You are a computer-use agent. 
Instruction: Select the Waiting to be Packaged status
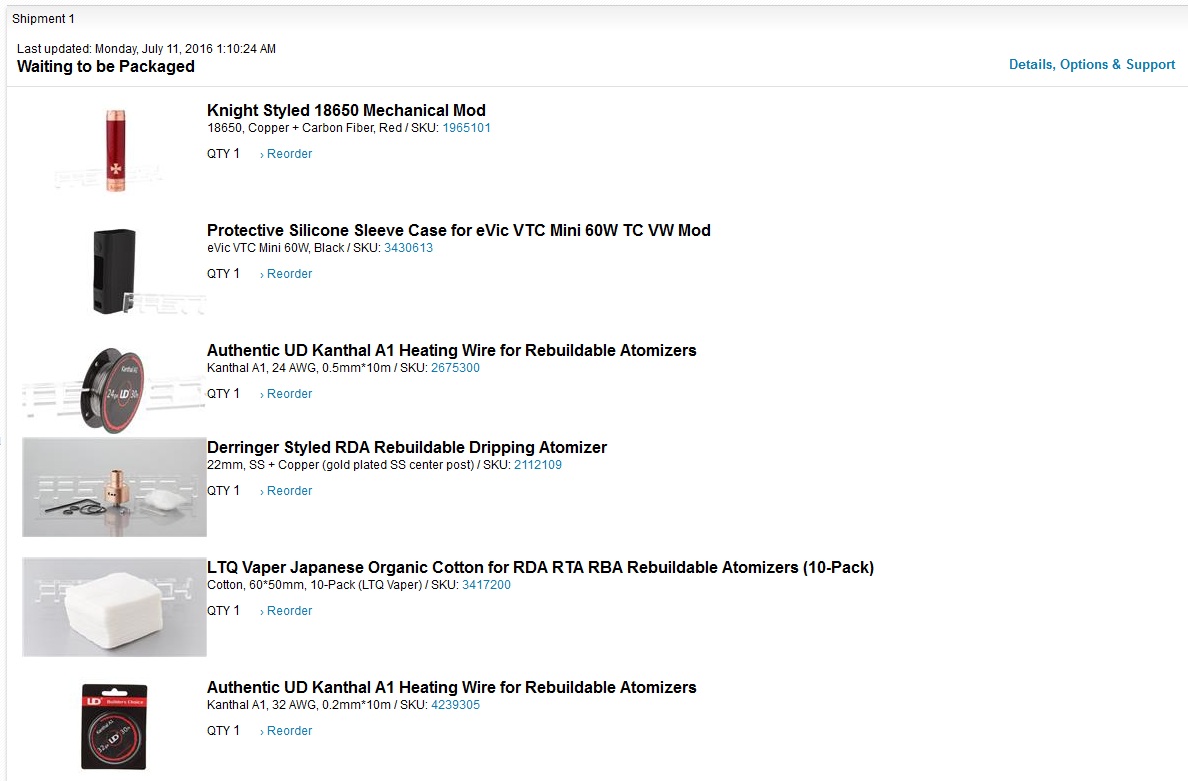coord(106,67)
